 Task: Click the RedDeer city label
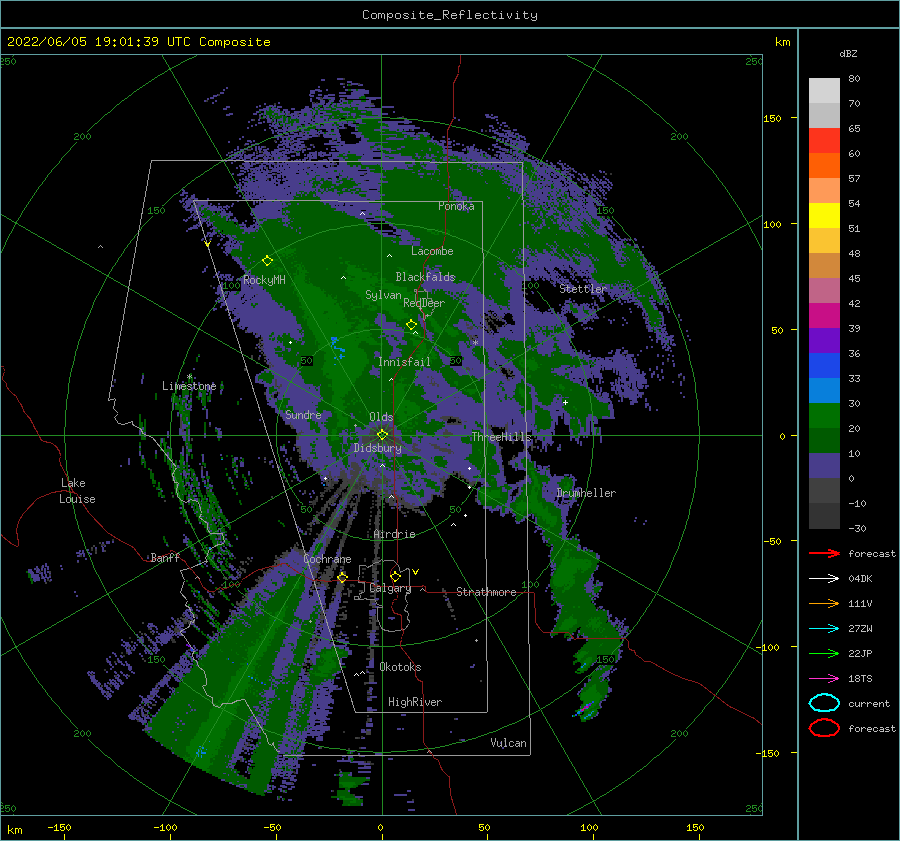(424, 303)
